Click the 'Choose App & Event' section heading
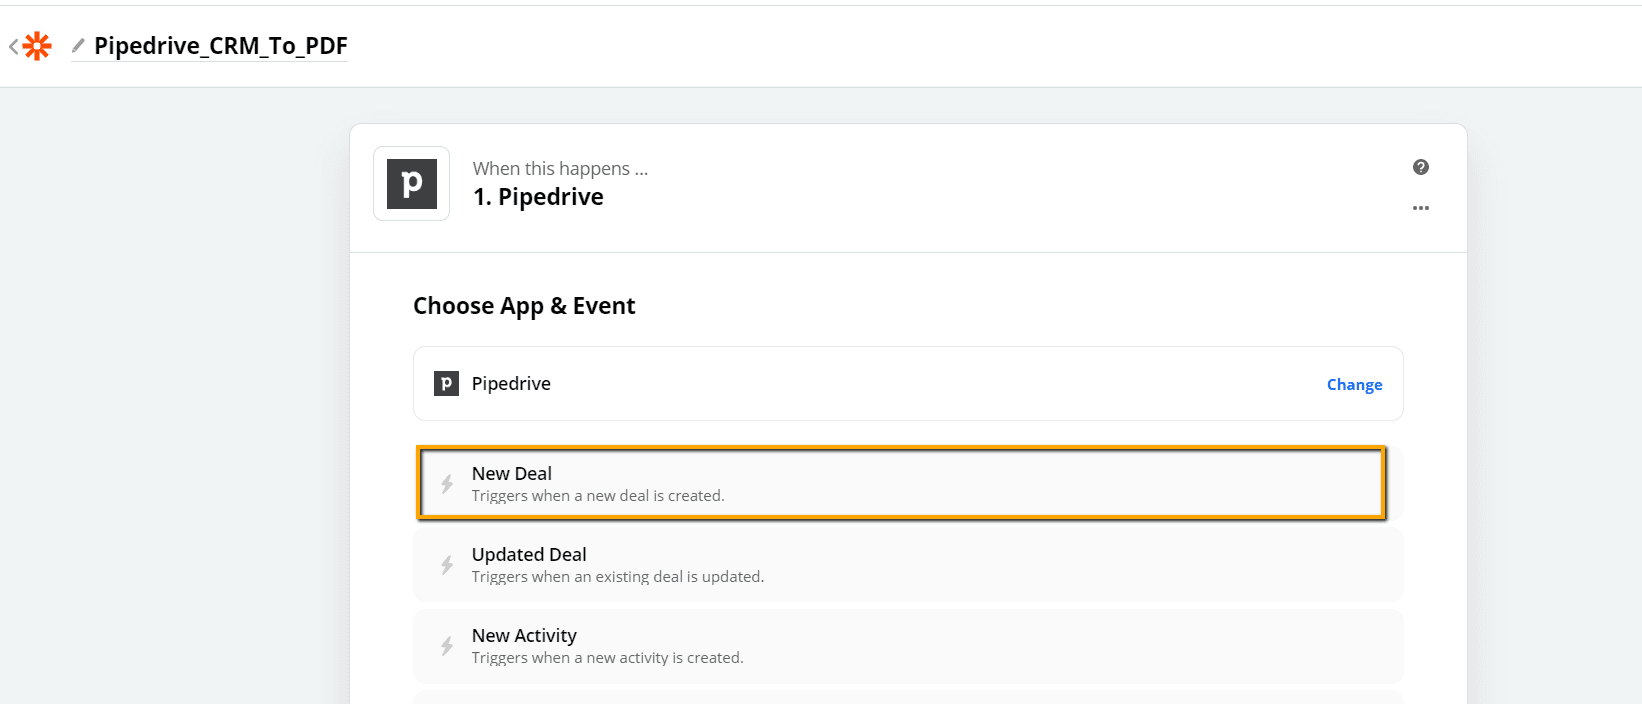 [x=524, y=306]
